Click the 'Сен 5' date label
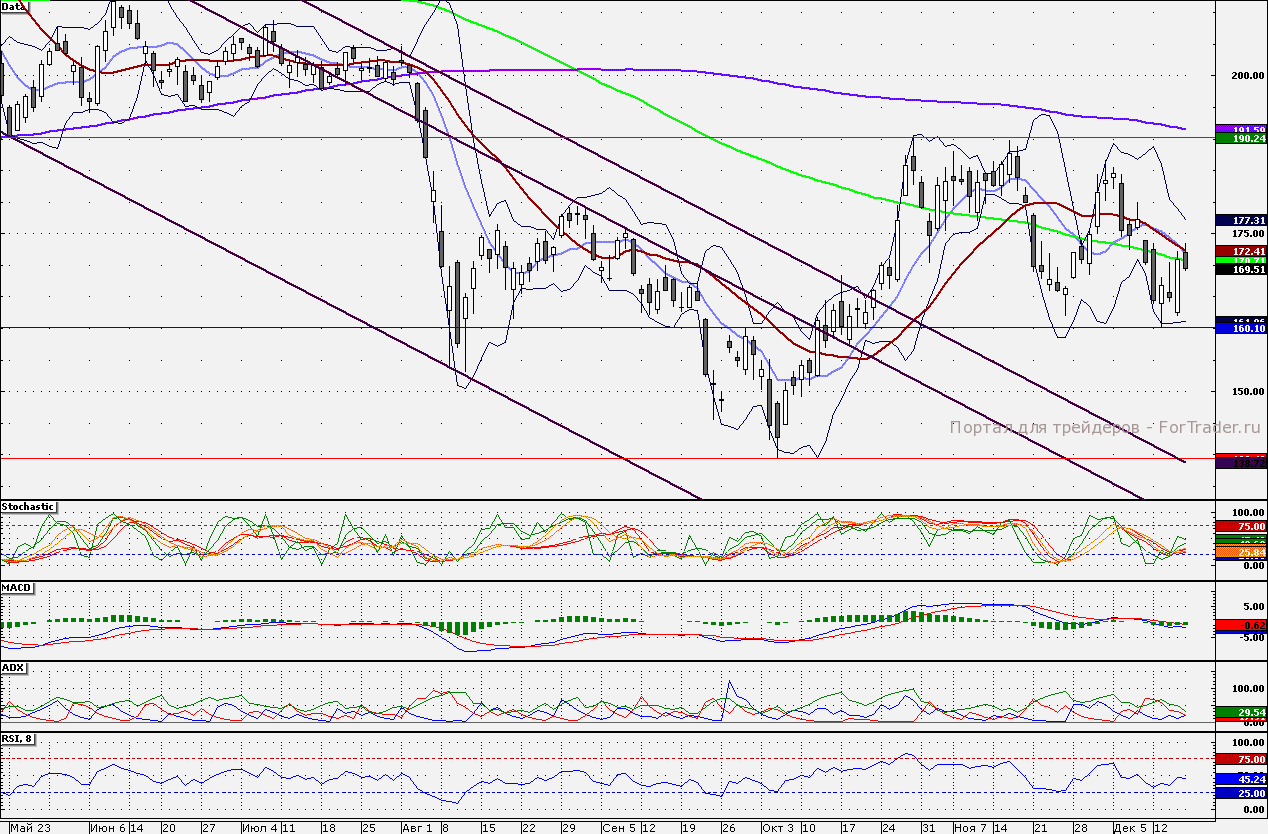 click(619, 827)
